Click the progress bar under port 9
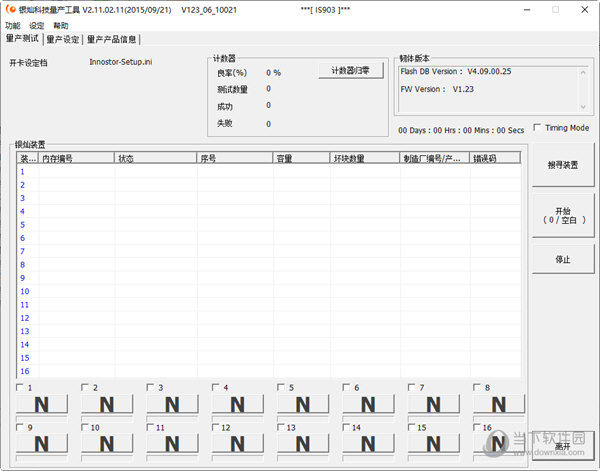Viewport: 600px width, 471px height. 42,458
